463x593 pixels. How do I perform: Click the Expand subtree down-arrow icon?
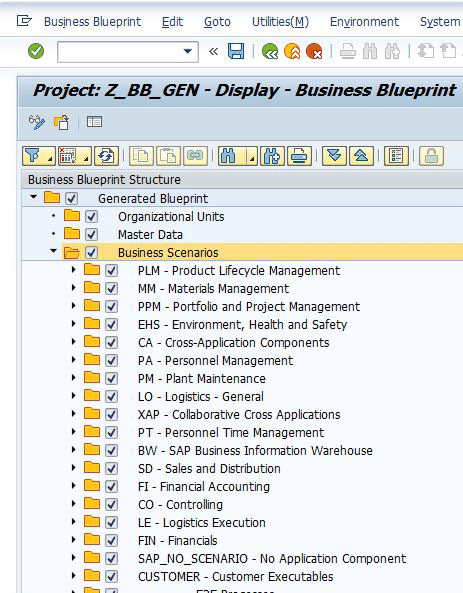pyautogui.click(x=334, y=156)
